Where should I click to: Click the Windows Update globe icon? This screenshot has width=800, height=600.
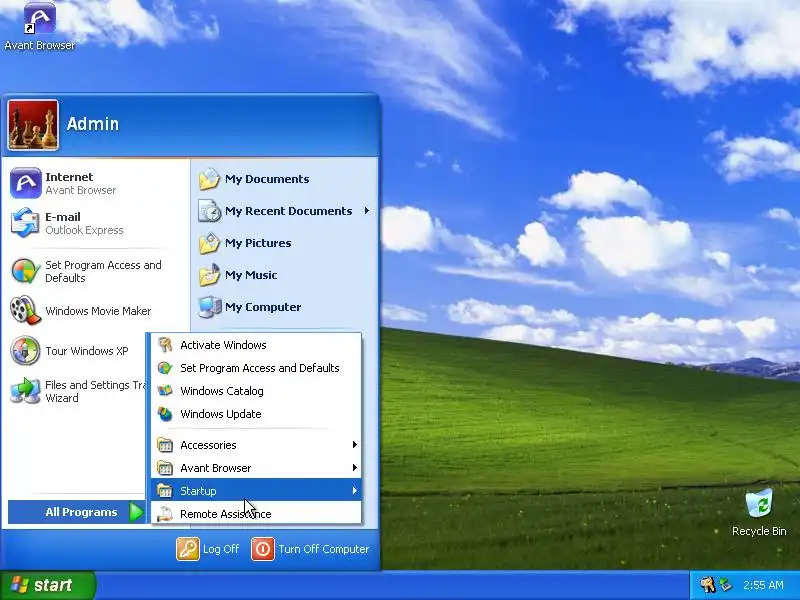(x=165, y=414)
